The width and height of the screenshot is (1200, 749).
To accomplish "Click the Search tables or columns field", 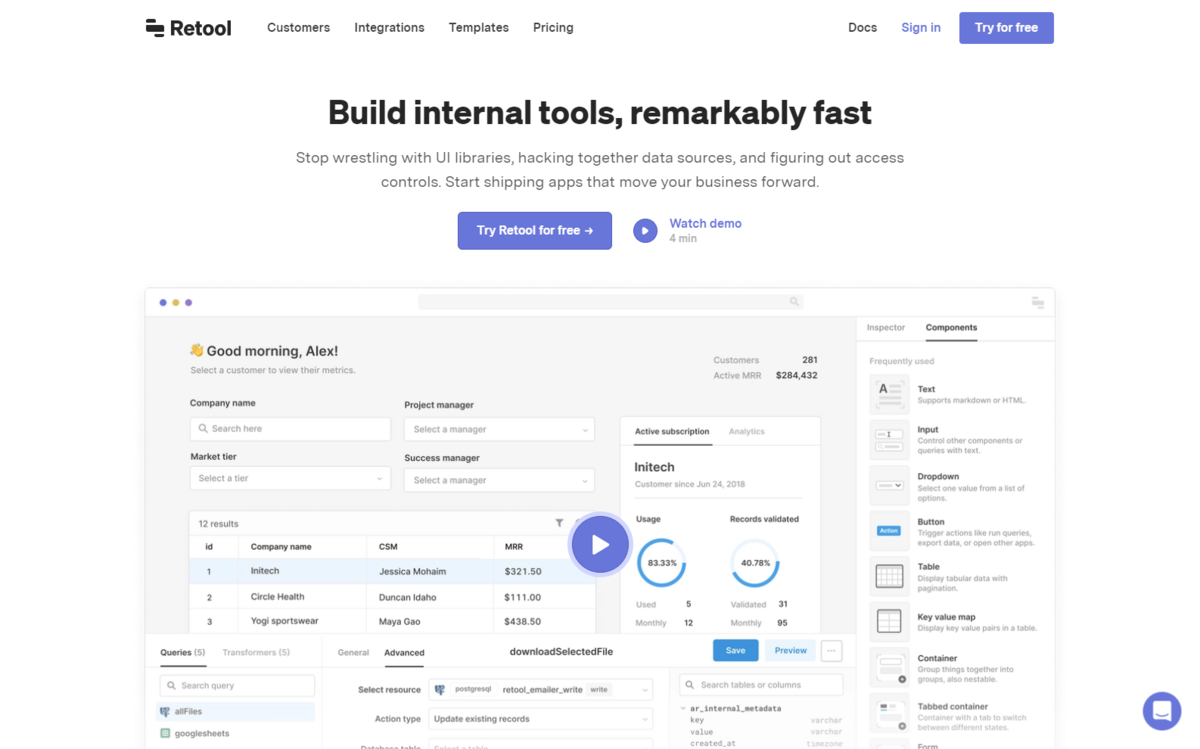I will click(761, 685).
